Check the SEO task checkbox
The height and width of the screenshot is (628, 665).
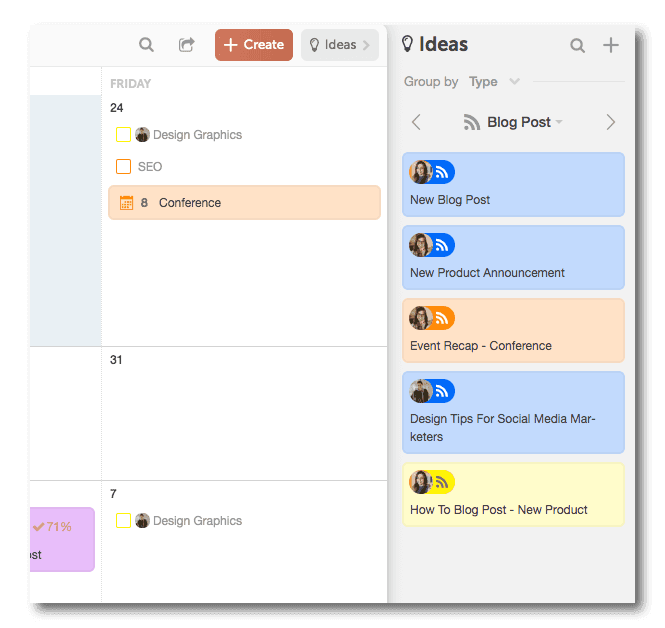[x=124, y=167]
